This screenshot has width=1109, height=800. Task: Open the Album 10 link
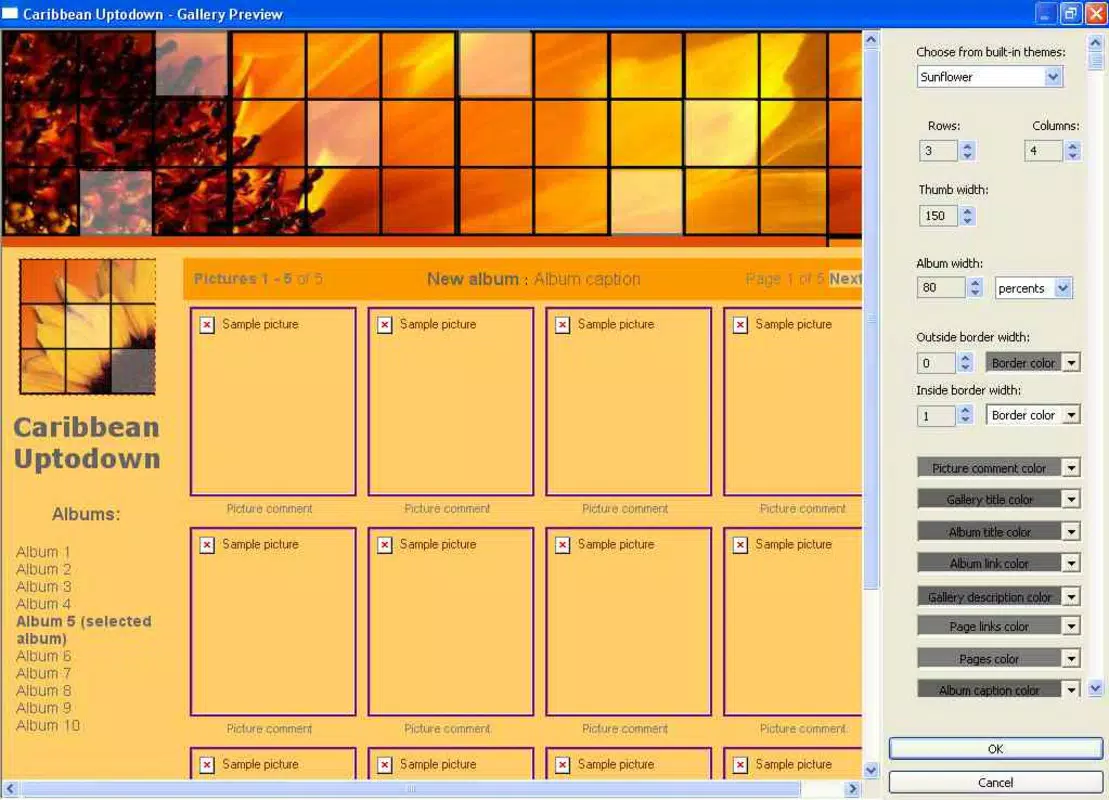(x=47, y=725)
